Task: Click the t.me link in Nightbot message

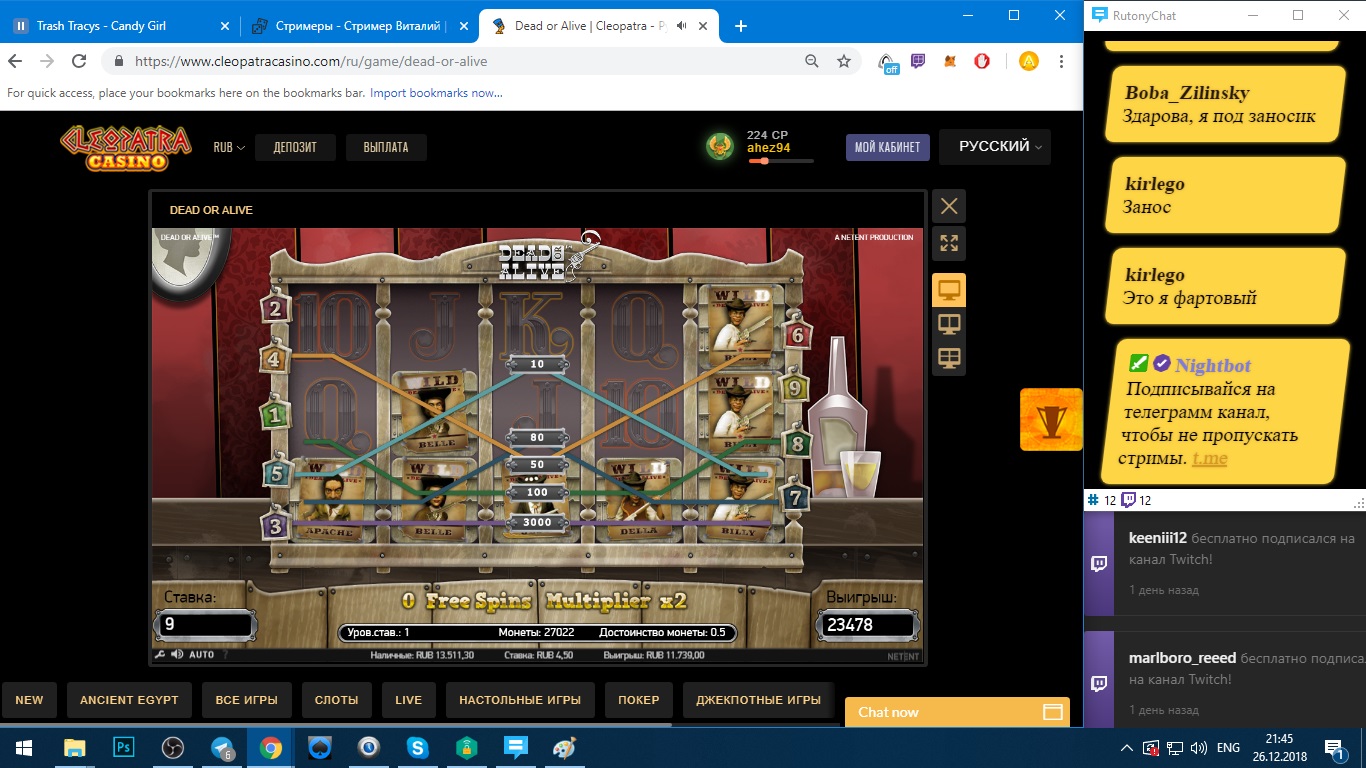Action: point(1209,458)
